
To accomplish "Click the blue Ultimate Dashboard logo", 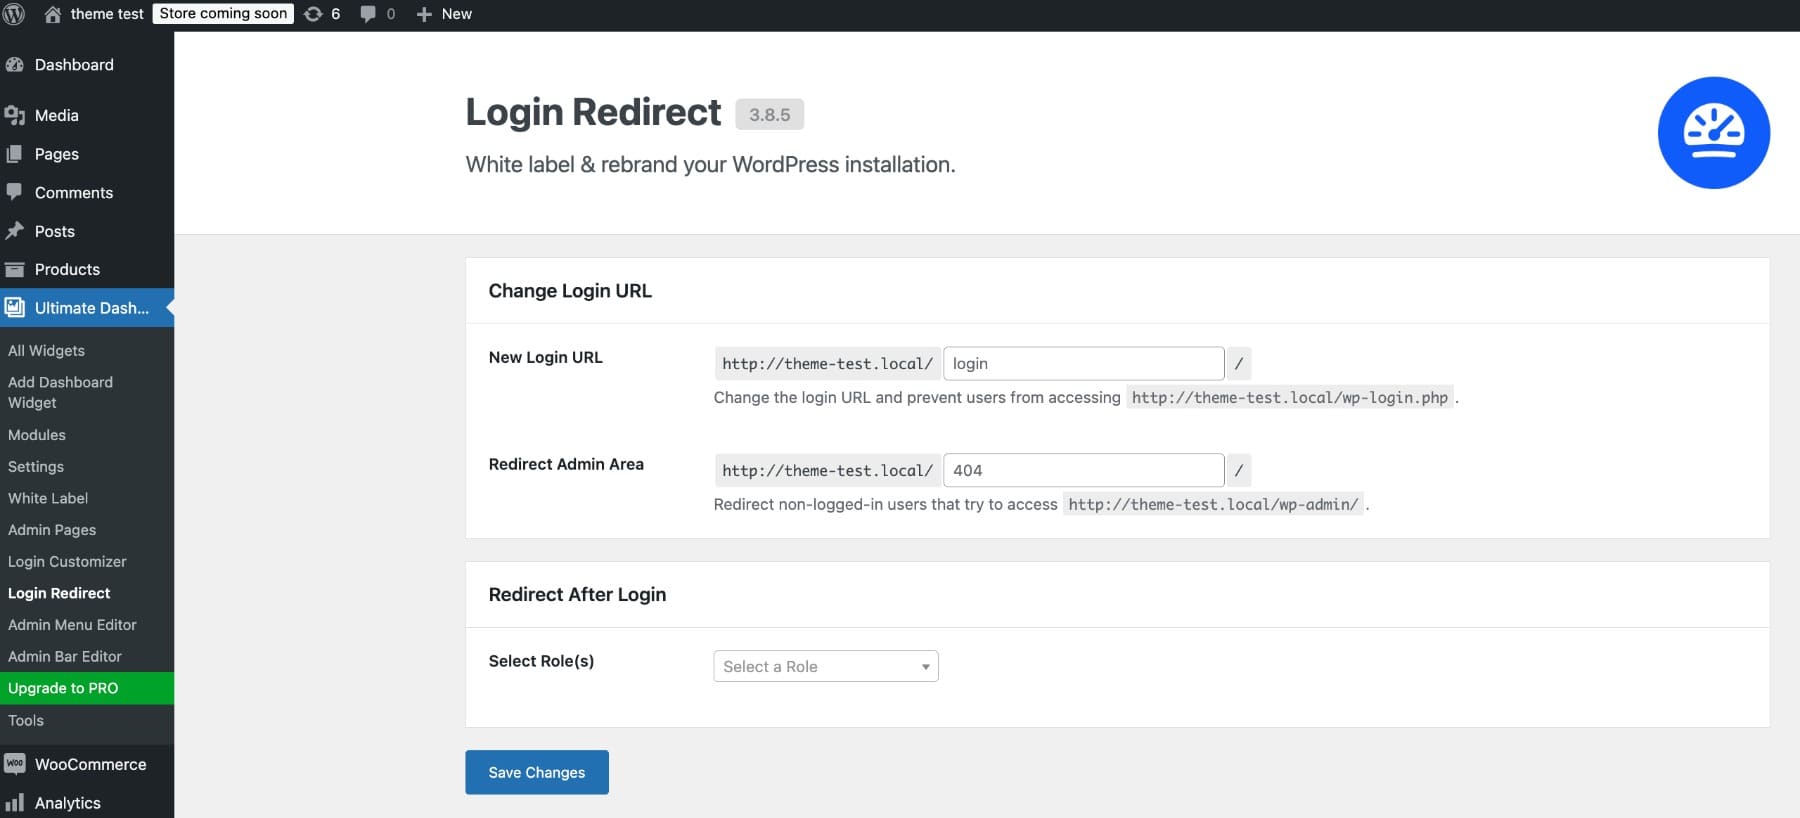I will tap(1713, 133).
